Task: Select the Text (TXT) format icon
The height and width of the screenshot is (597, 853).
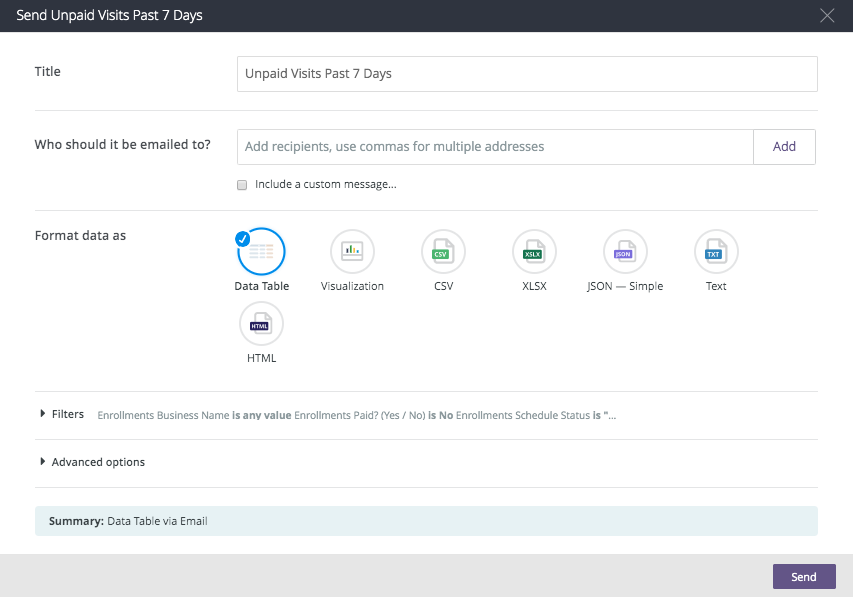Action: [716, 252]
